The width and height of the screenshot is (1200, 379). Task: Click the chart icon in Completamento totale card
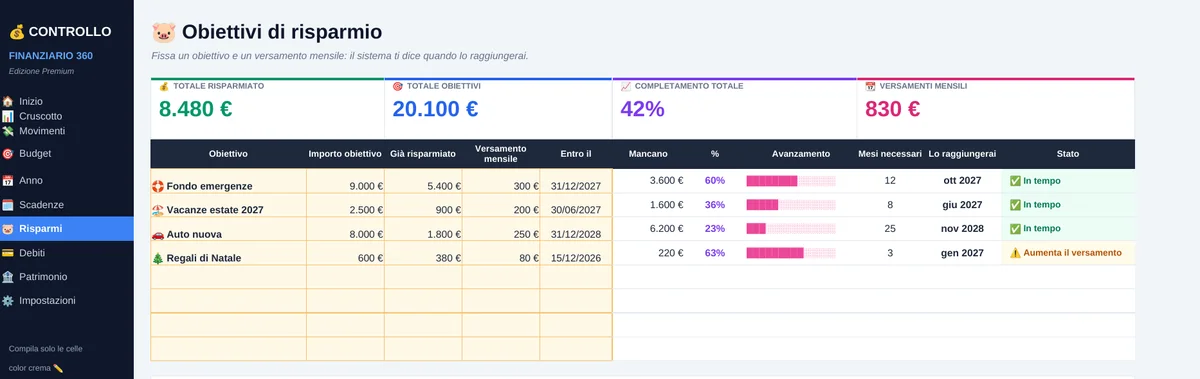pyautogui.click(x=626, y=87)
